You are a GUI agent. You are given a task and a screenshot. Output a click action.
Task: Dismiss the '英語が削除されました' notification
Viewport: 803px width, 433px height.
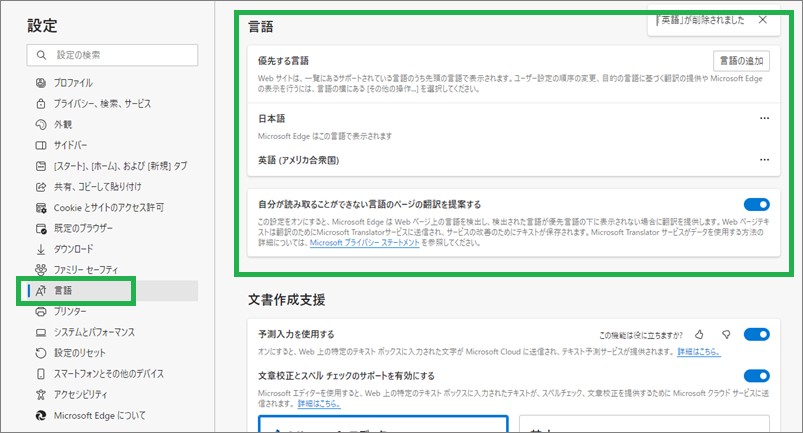(x=763, y=20)
